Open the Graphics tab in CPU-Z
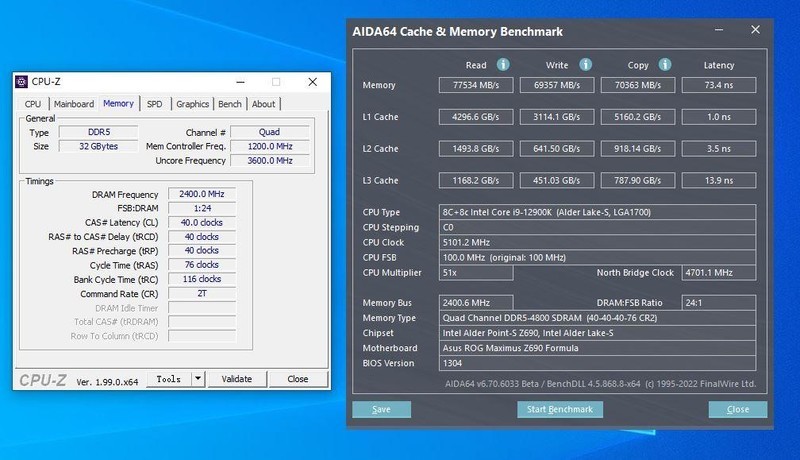 (192, 104)
